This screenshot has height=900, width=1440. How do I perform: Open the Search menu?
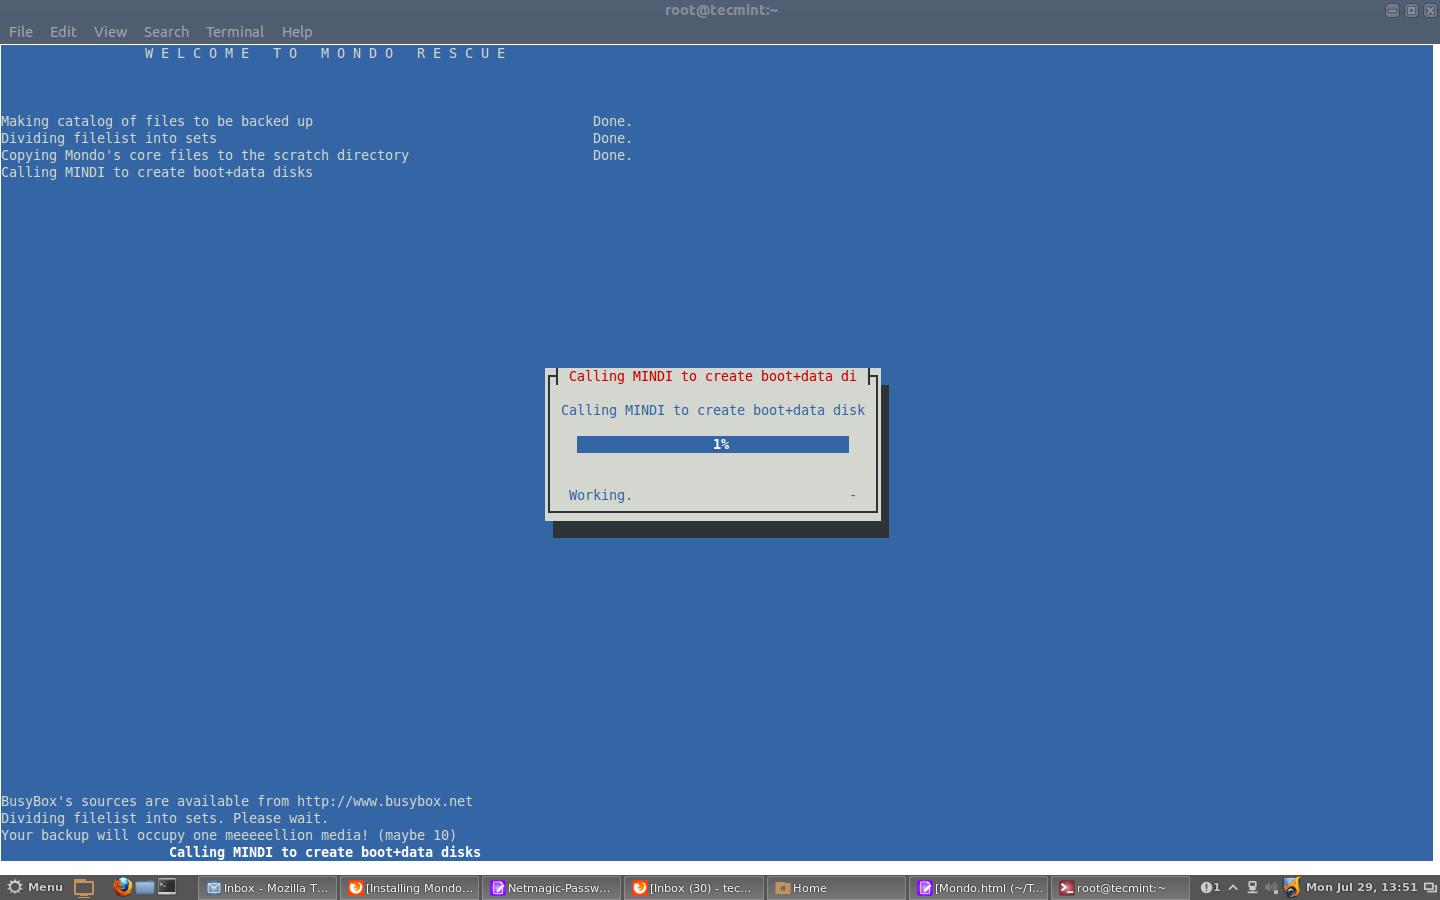(x=166, y=32)
